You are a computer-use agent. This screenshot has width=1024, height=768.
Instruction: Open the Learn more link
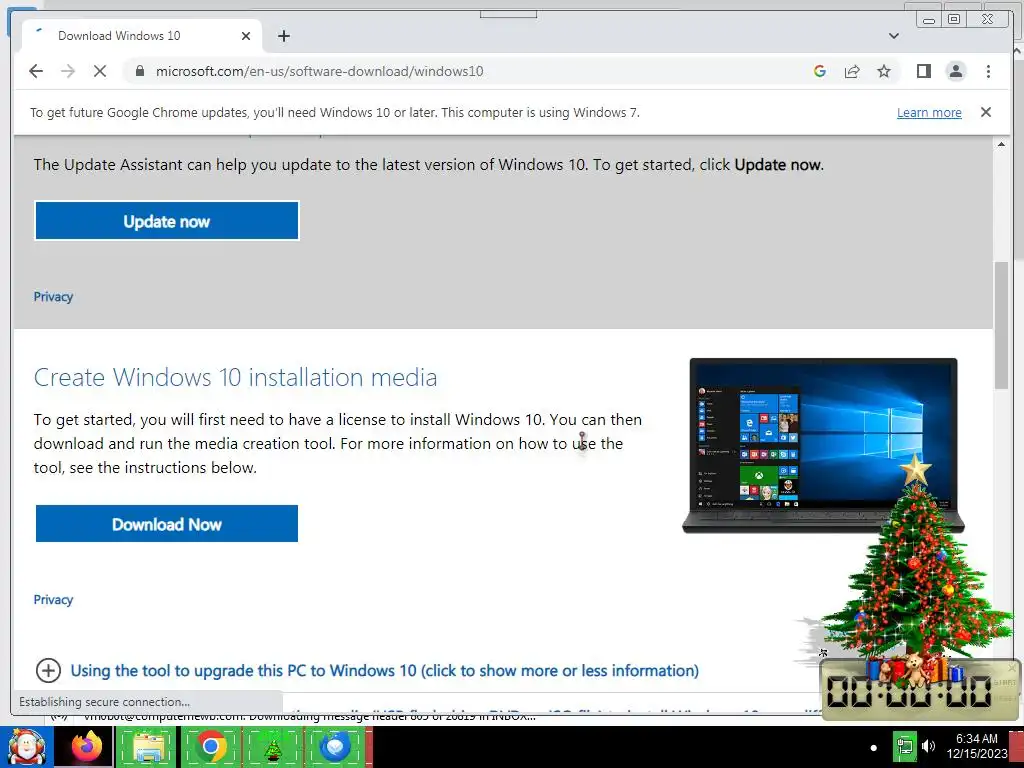click(929, 112)
